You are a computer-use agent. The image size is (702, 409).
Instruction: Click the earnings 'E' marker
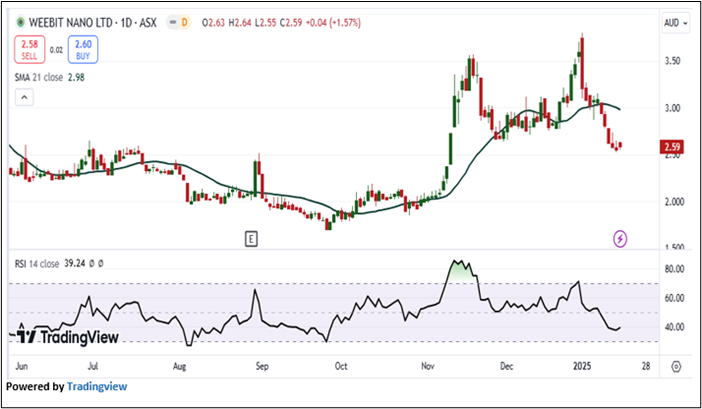(x=251, y=239)
